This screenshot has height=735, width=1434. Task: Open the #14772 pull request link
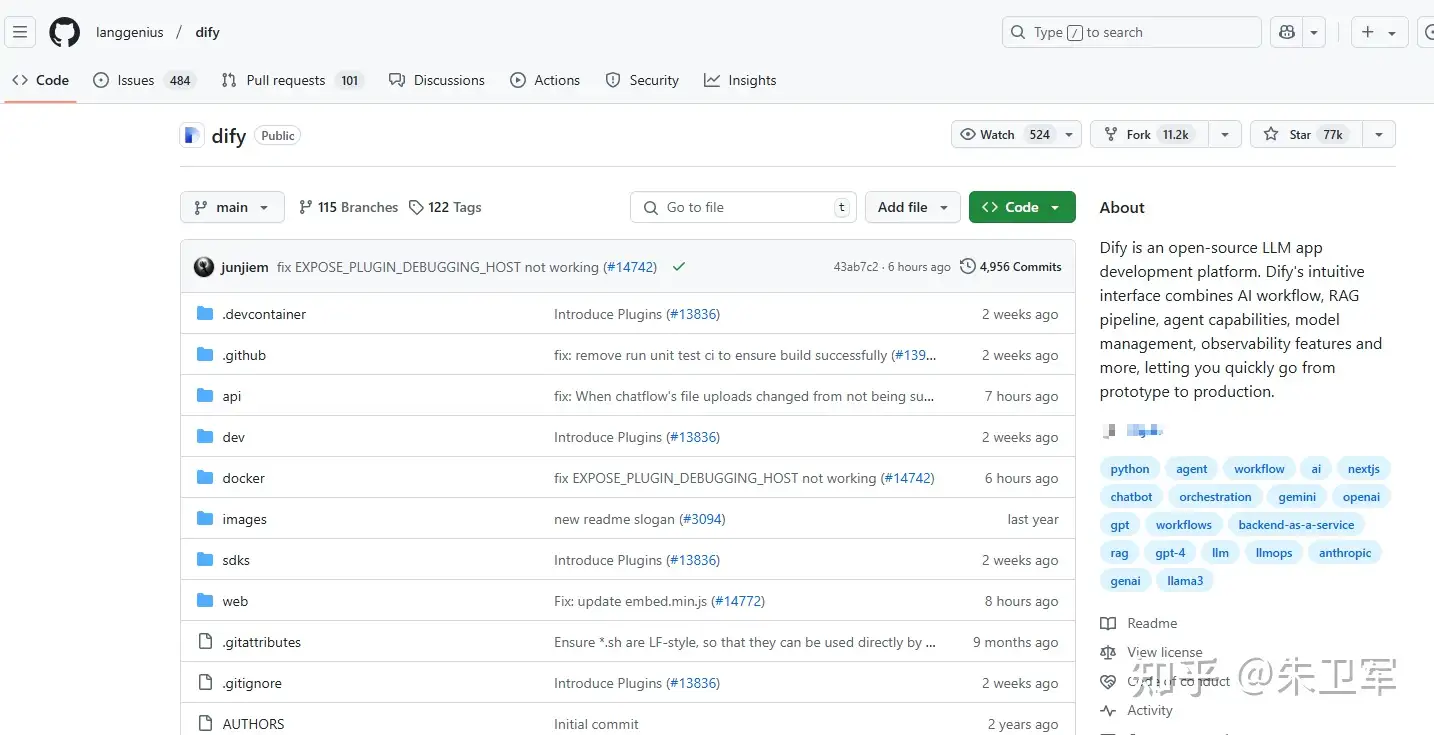tap(739, 601)
